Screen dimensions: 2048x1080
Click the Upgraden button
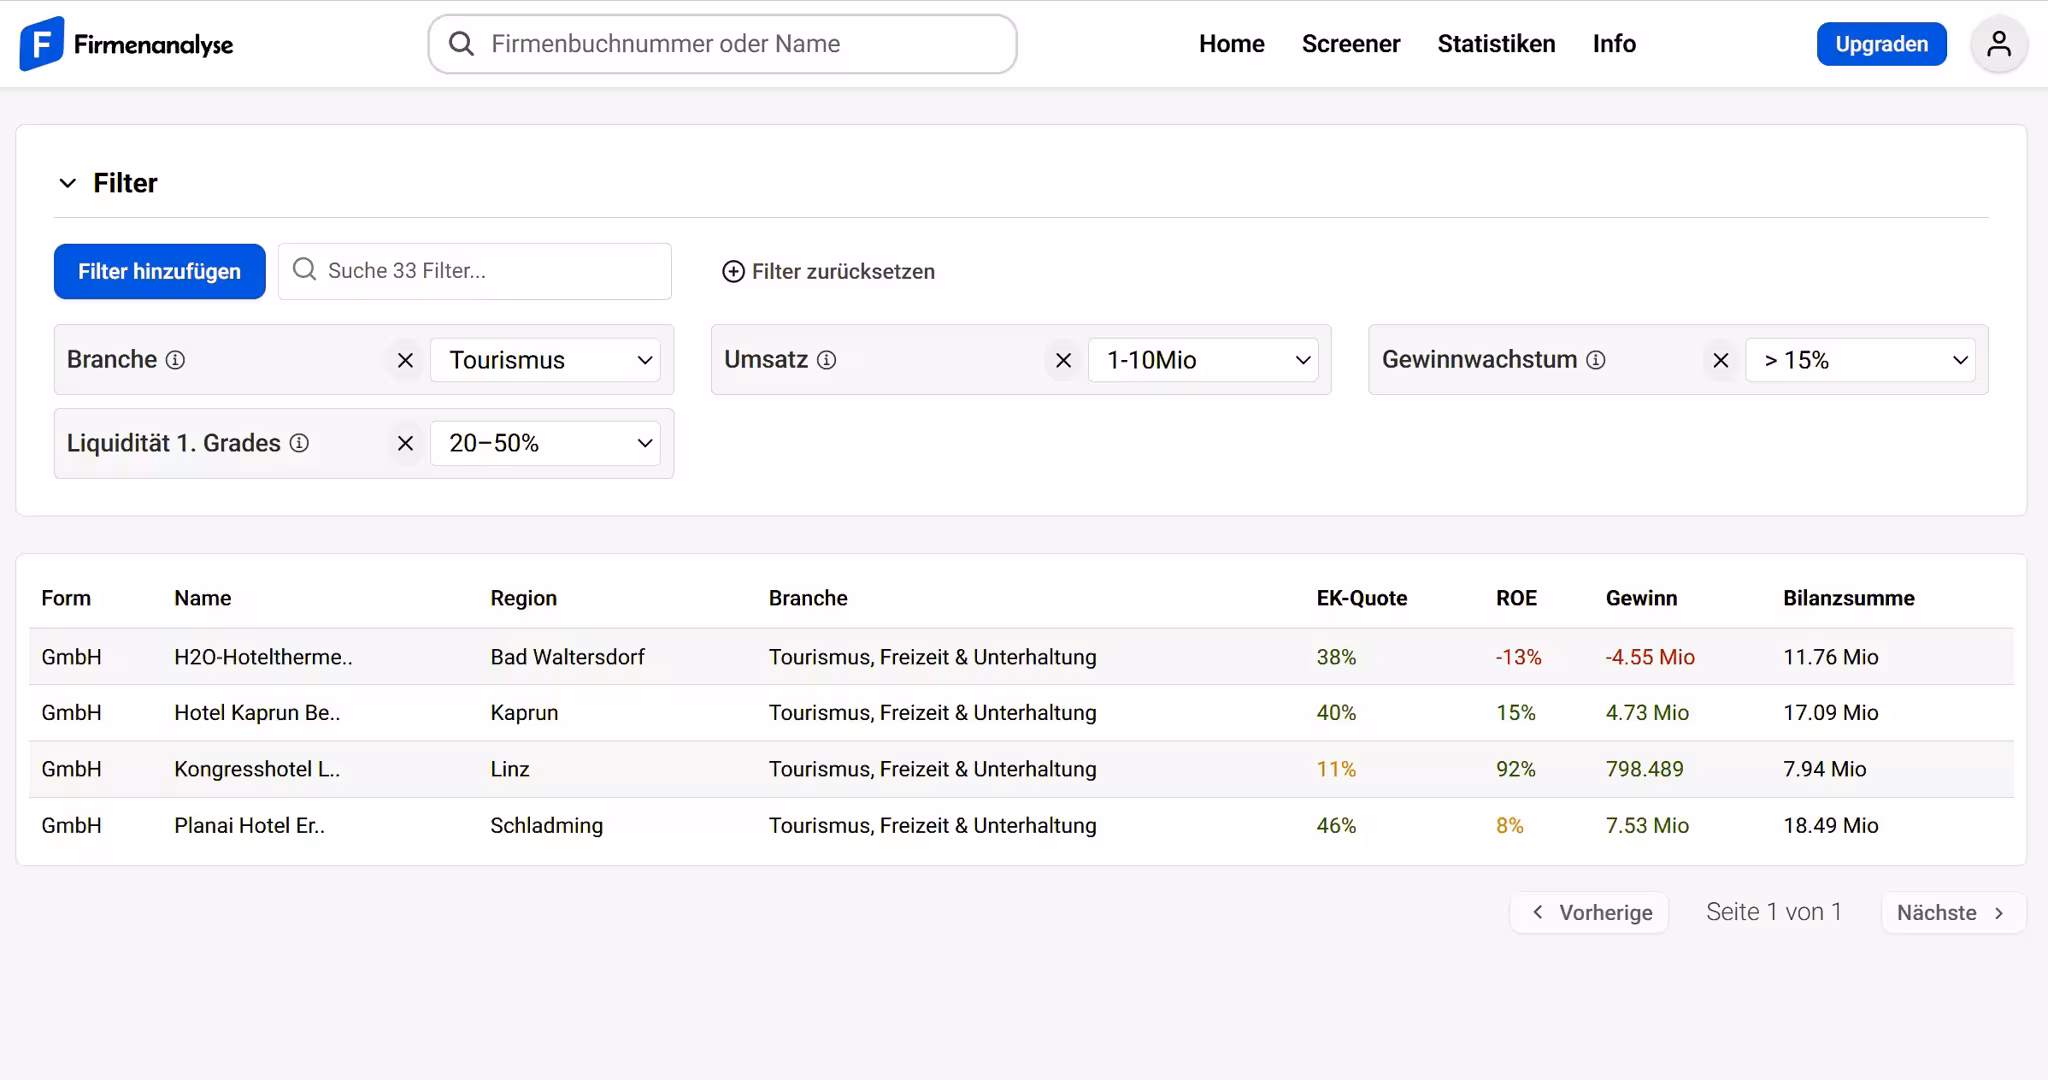click(1880, 43)
